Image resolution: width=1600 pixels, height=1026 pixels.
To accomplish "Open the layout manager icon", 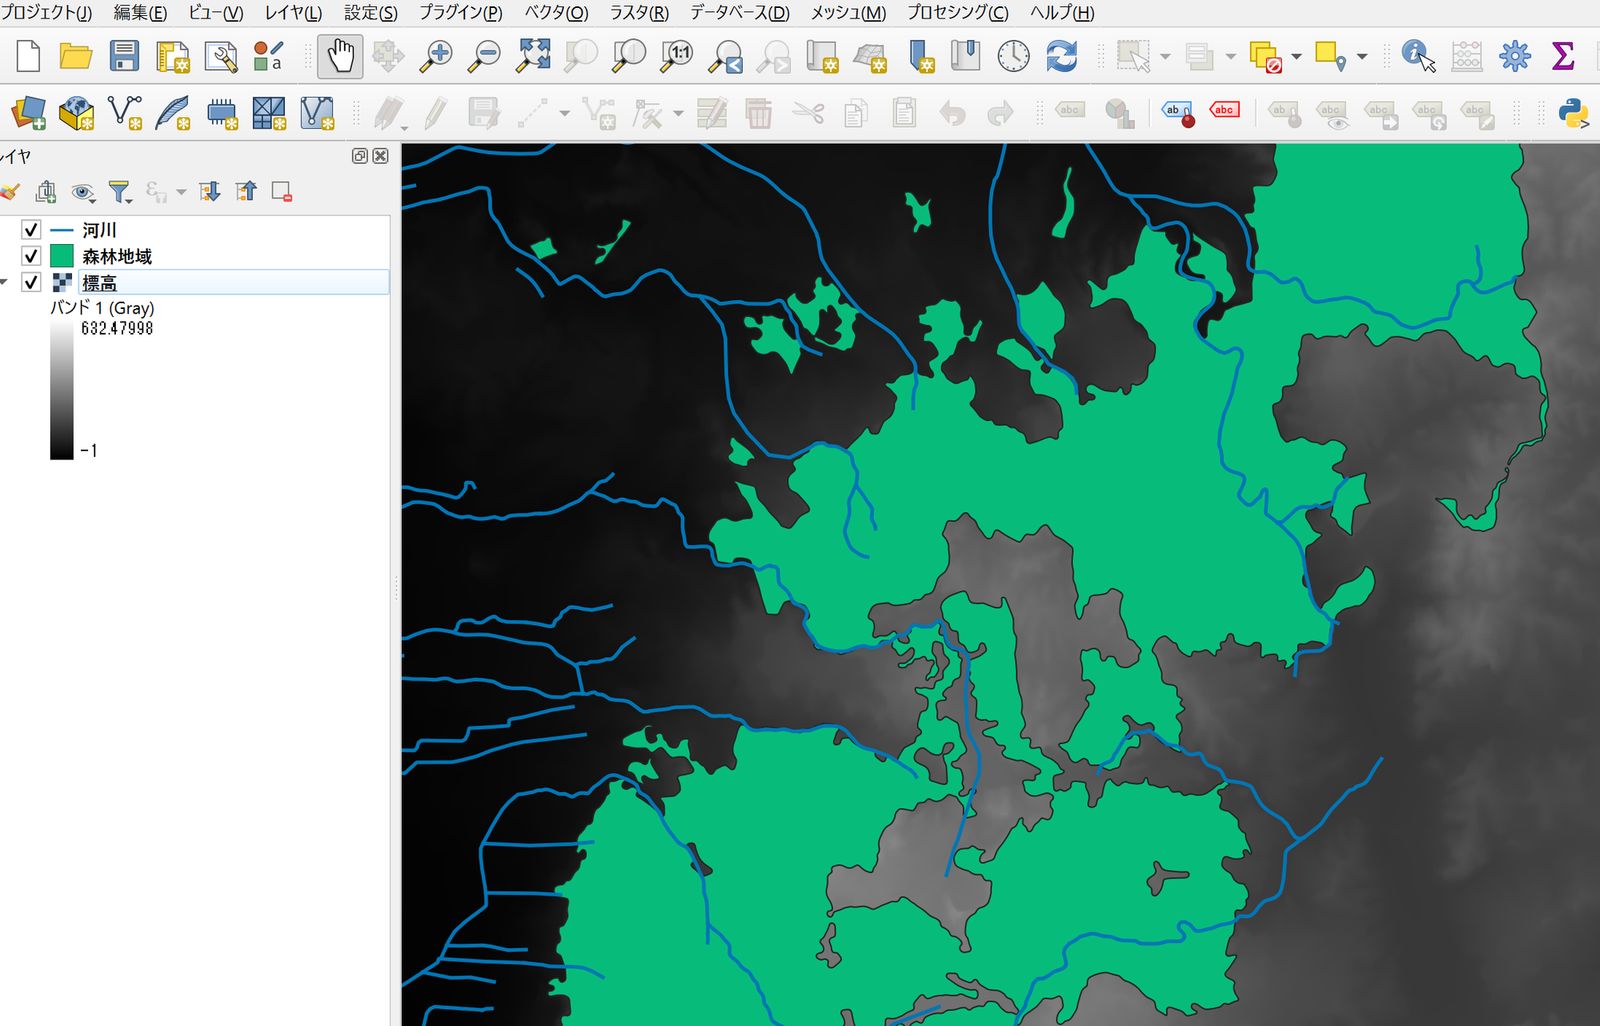I will 220,56.
